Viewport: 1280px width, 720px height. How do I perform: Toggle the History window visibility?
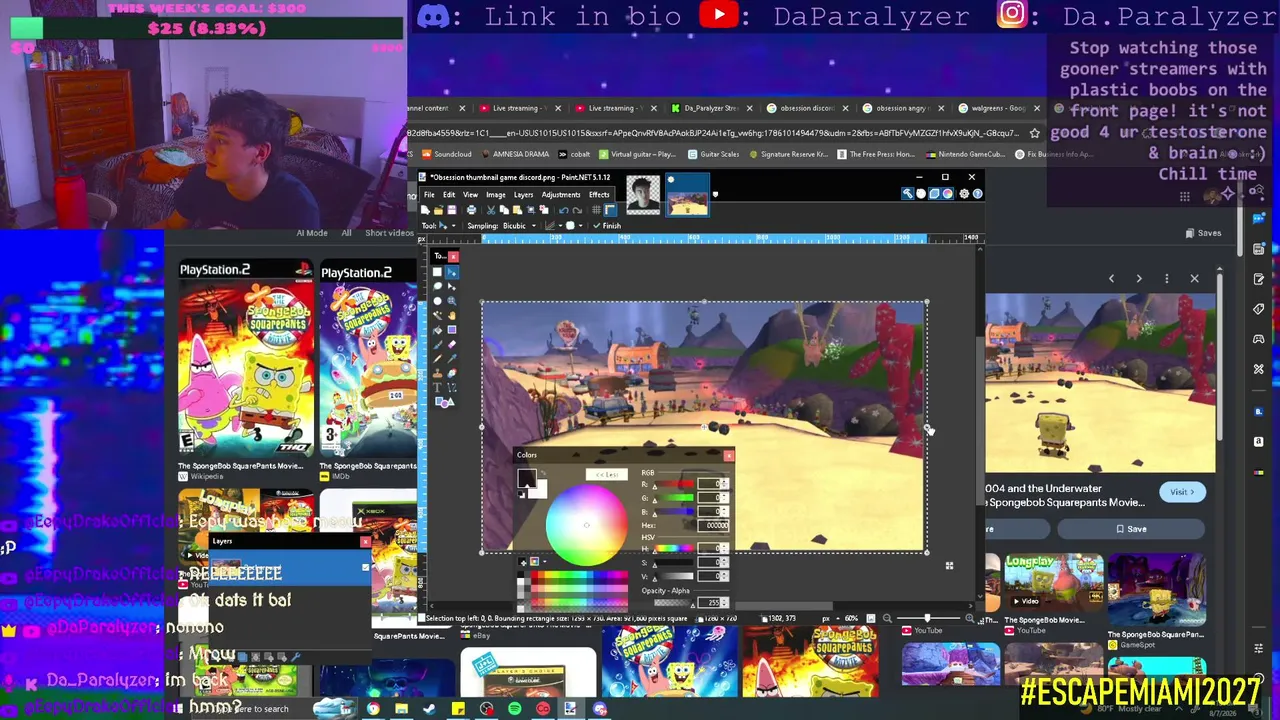click(x=921, y=194)
